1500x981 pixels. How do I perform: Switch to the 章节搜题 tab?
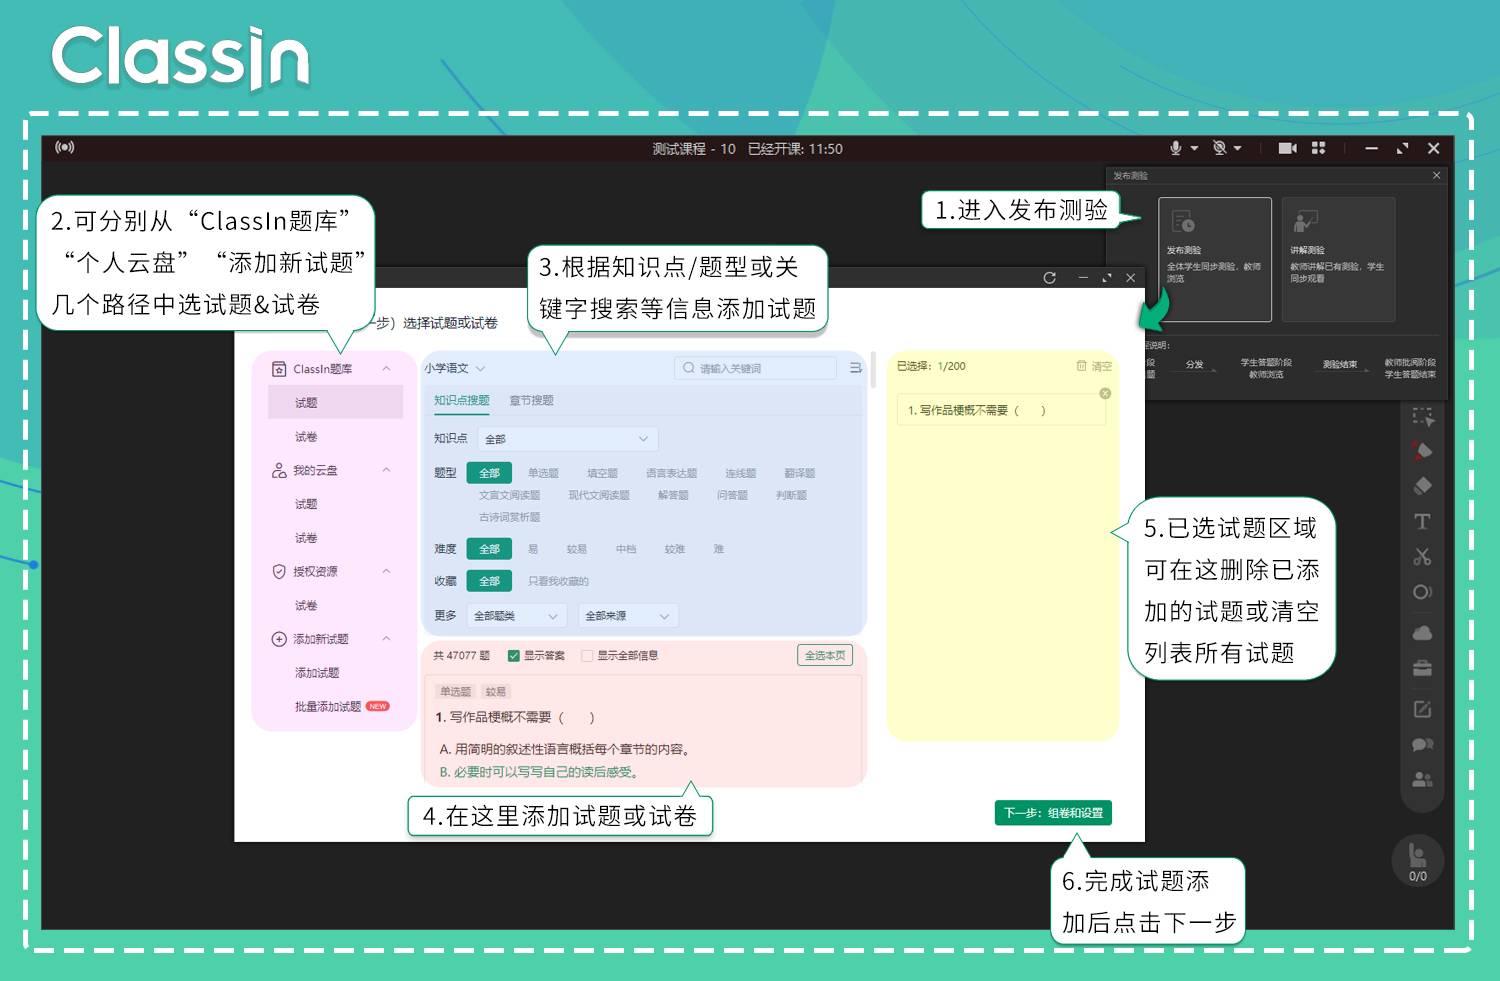pyautogui.click(x=531, y=400)
